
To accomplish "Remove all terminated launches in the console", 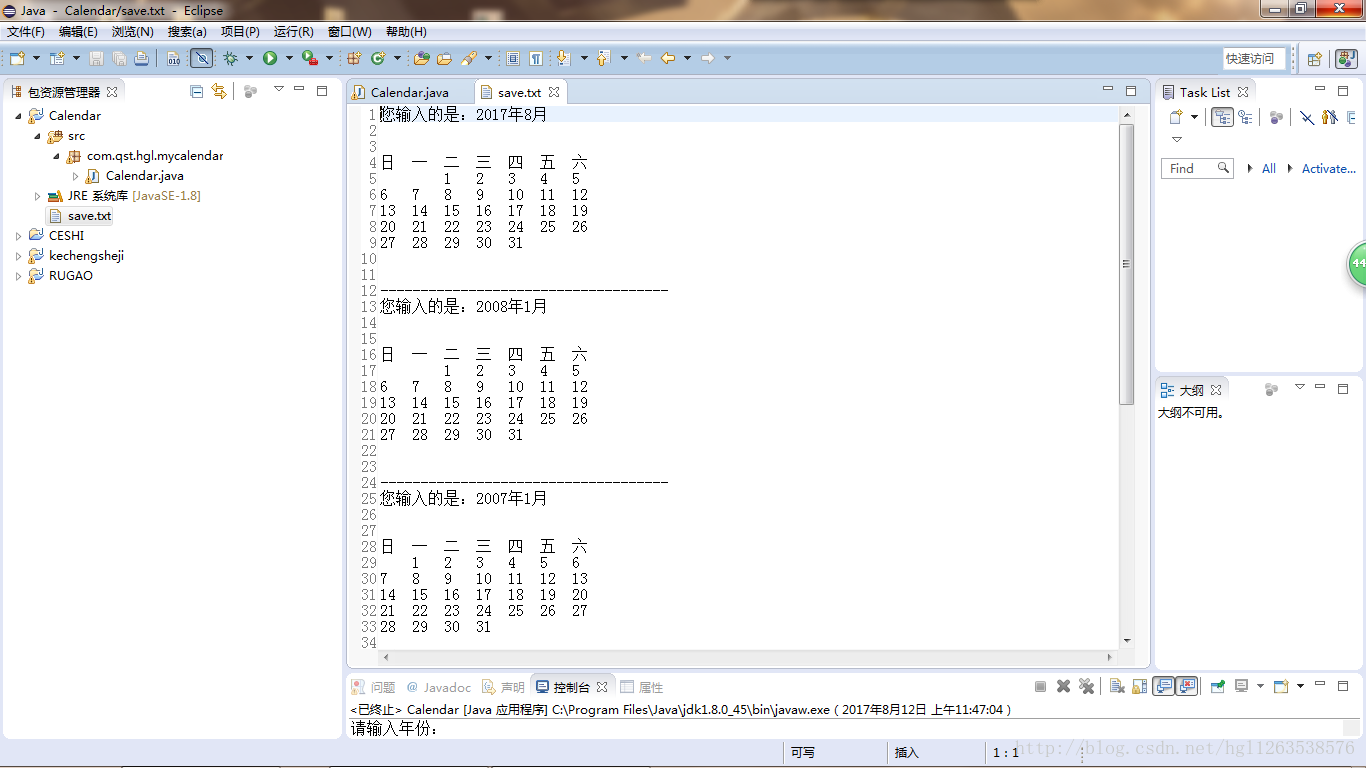I will (1086, 687).
